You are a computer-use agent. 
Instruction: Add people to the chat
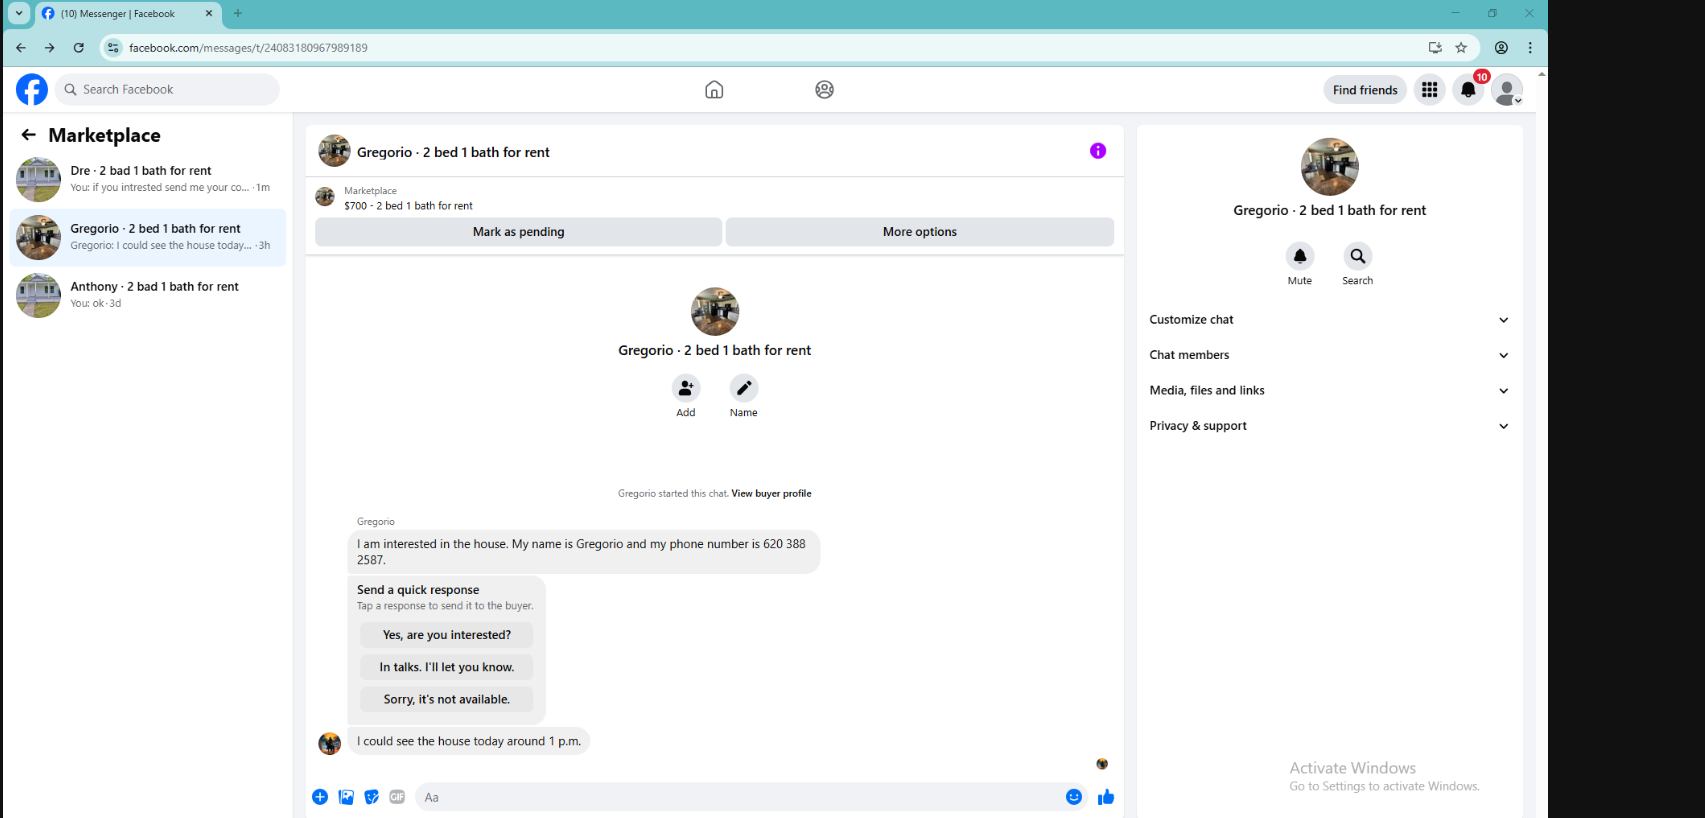[686, 388]
